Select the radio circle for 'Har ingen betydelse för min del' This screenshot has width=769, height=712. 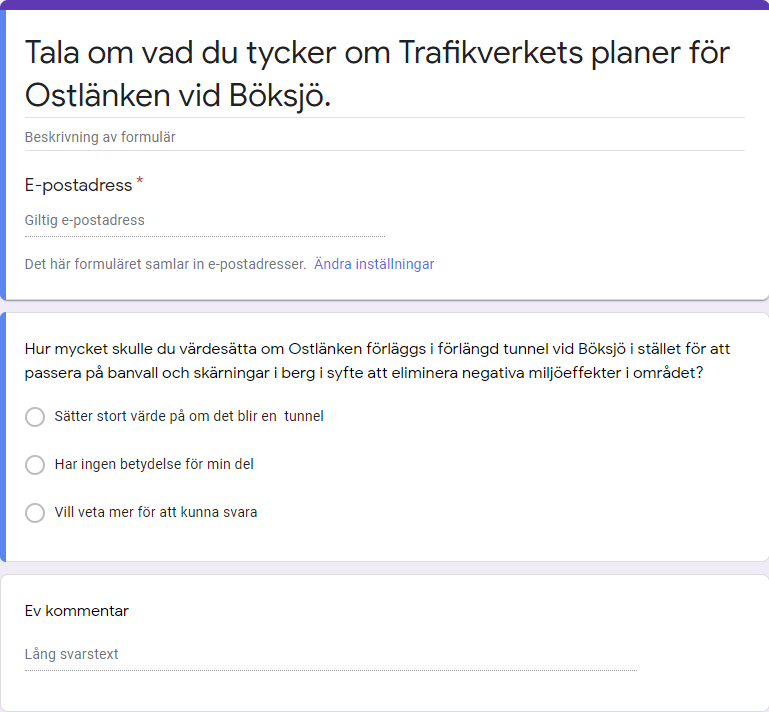click(x=35, y=464)
